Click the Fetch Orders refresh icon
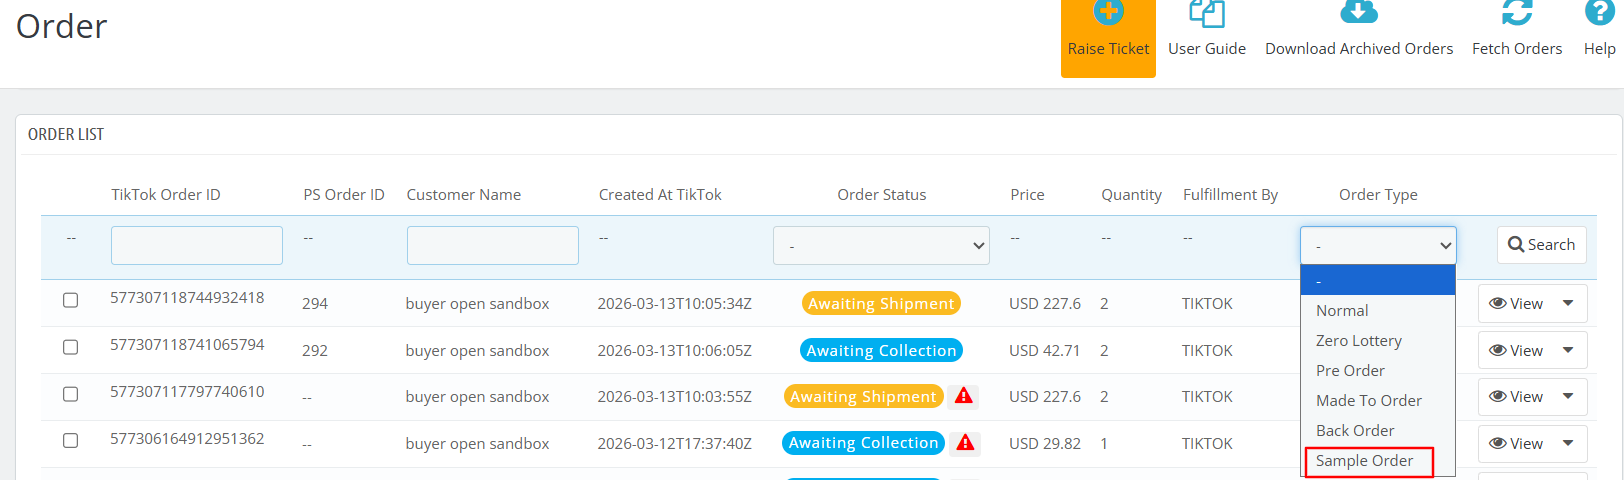The width and height of the screenshot is (1624, 480). pyautogui.click(x=1516, y=13)
